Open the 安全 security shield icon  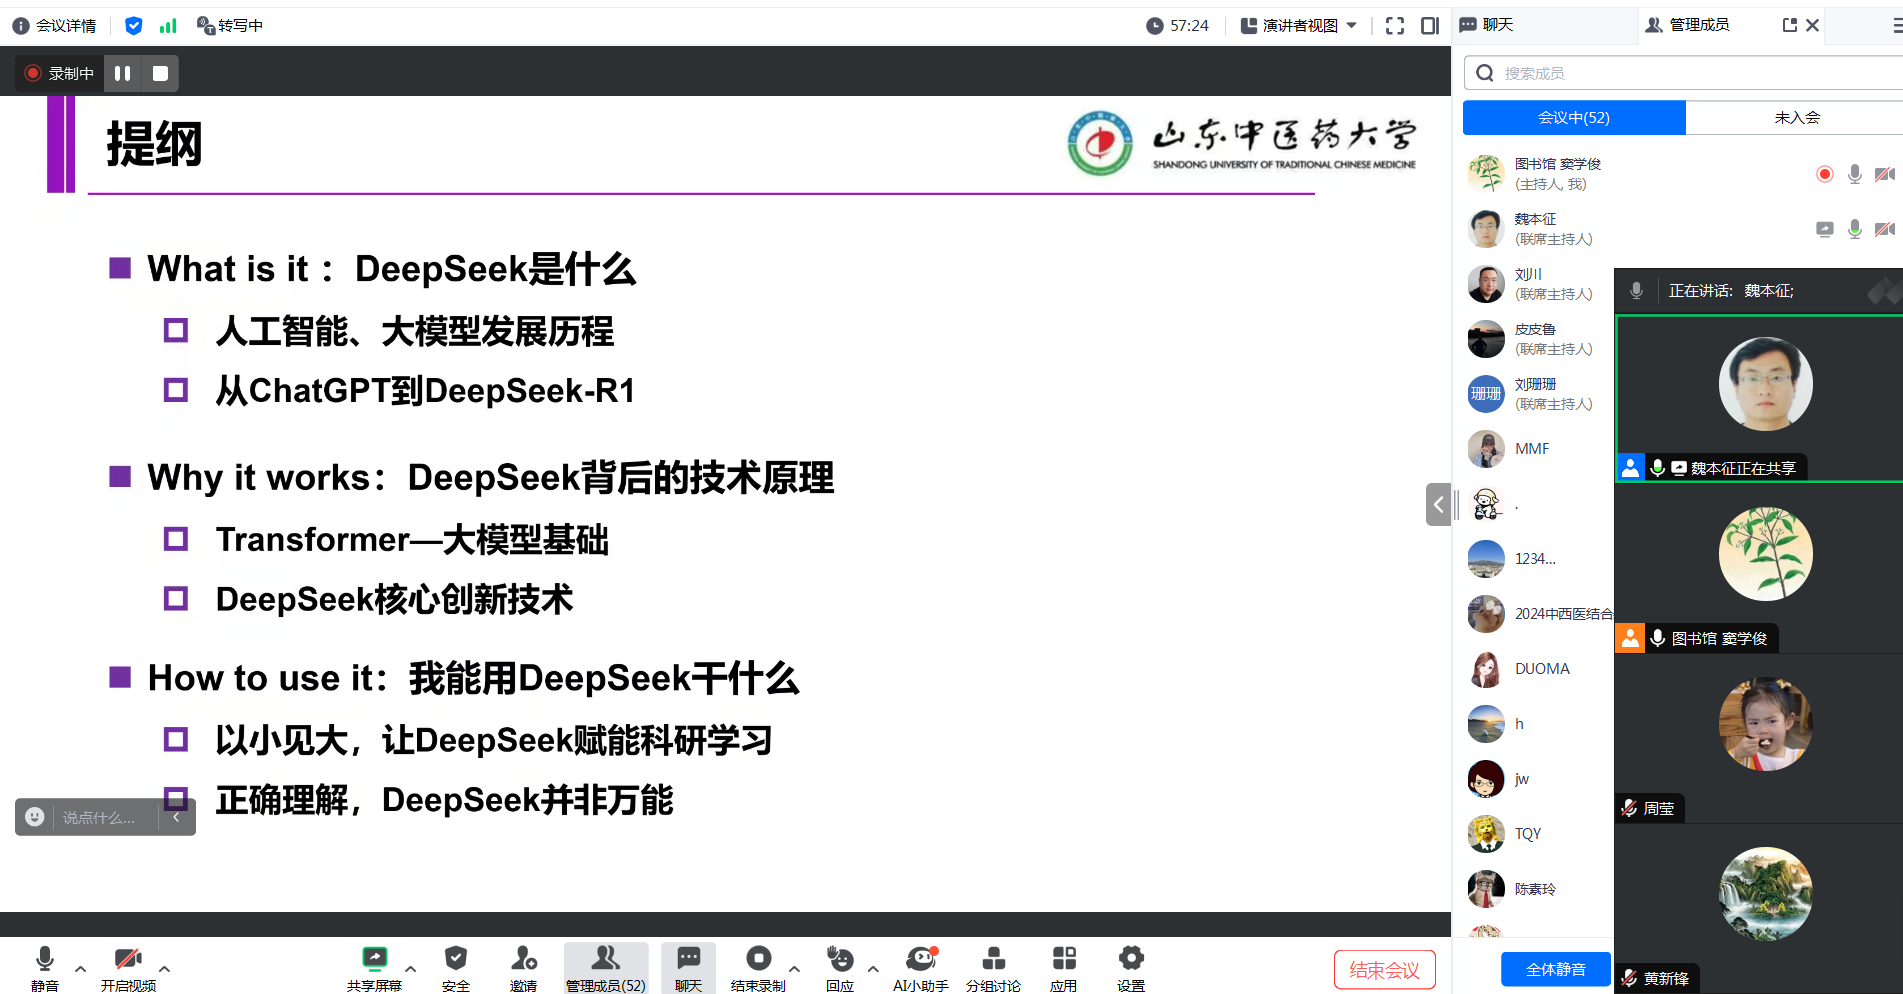pos(456,959)
